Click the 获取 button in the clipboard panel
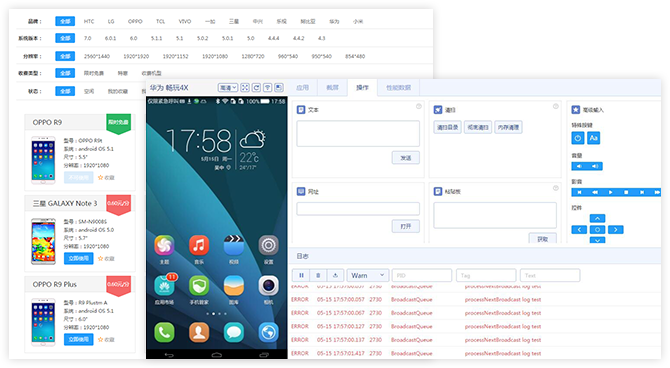Viewport: 670px width, 368px height. pyautogui.click(x=543, y=238)
